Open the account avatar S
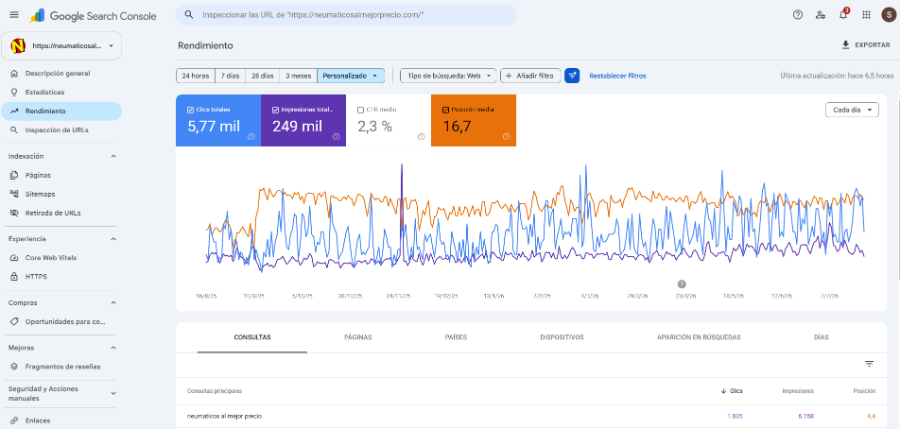 point(888,15)
